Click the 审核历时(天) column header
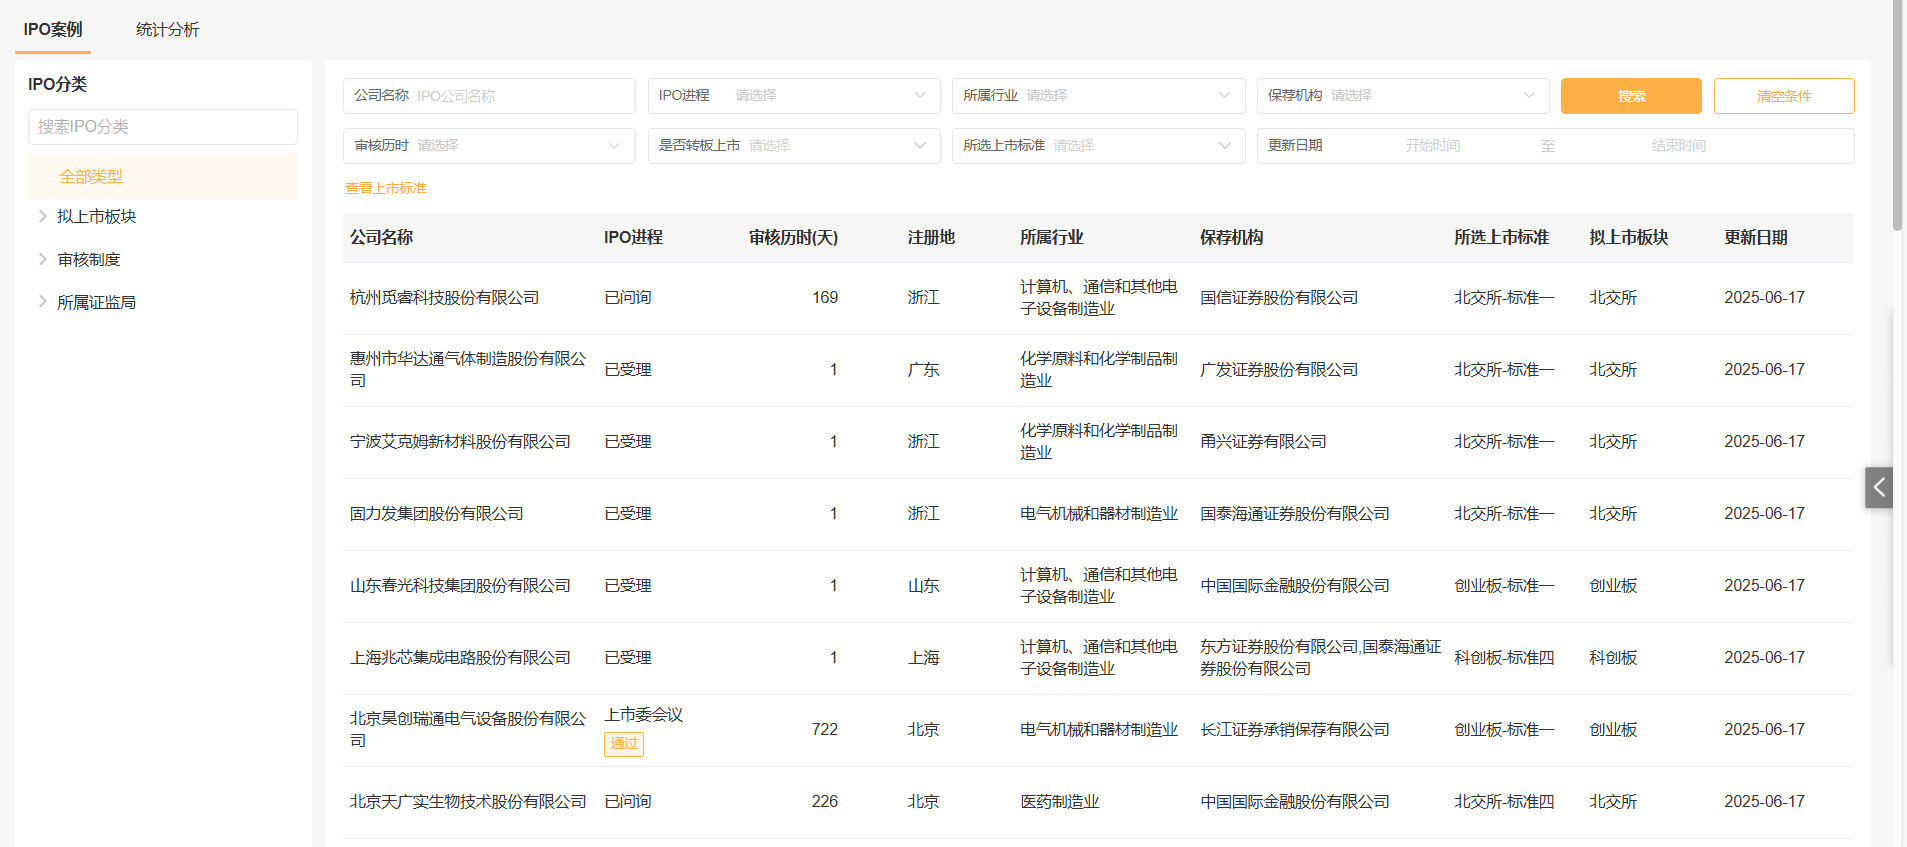1907x847 pixels. [793, 238]
